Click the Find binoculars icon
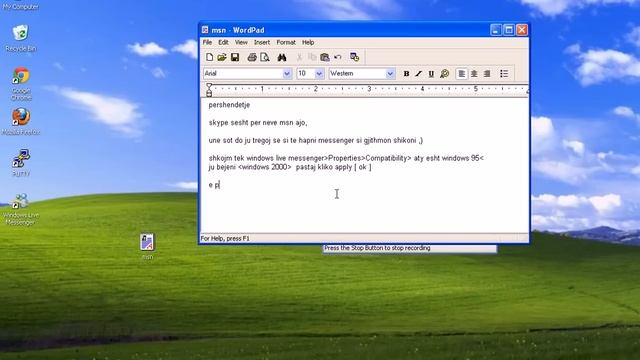Viewport: 640px width, 360px height. 282,58
